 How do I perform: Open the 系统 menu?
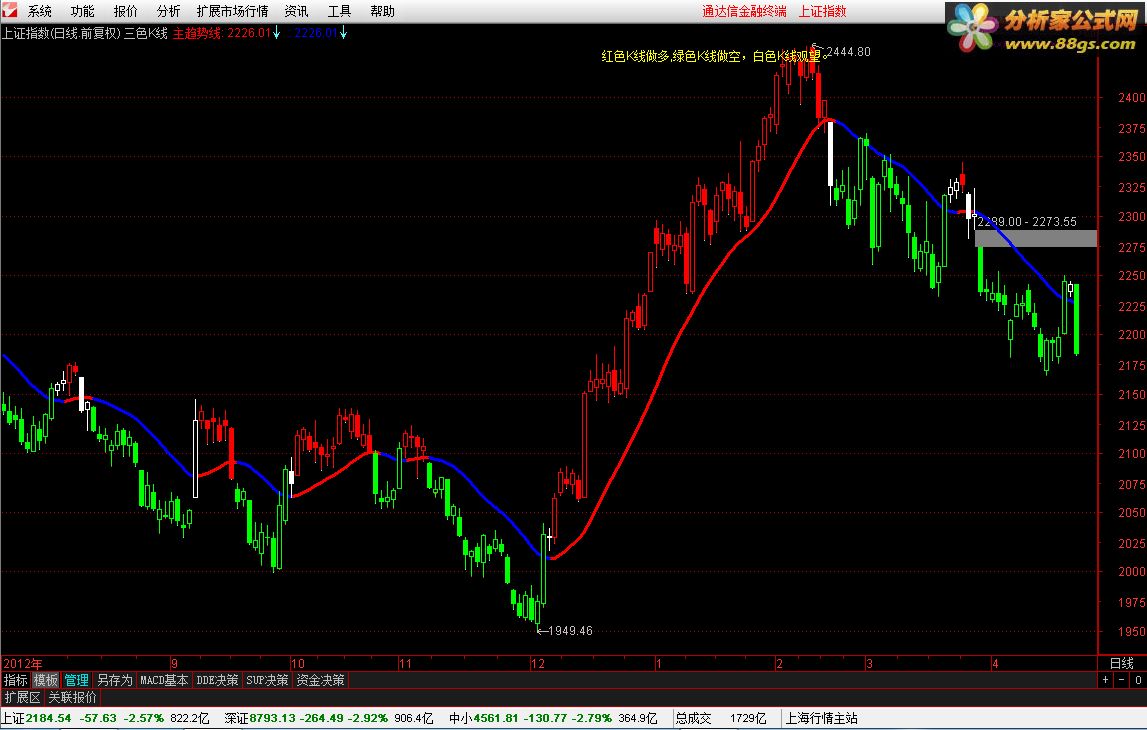tap(40, 12)
